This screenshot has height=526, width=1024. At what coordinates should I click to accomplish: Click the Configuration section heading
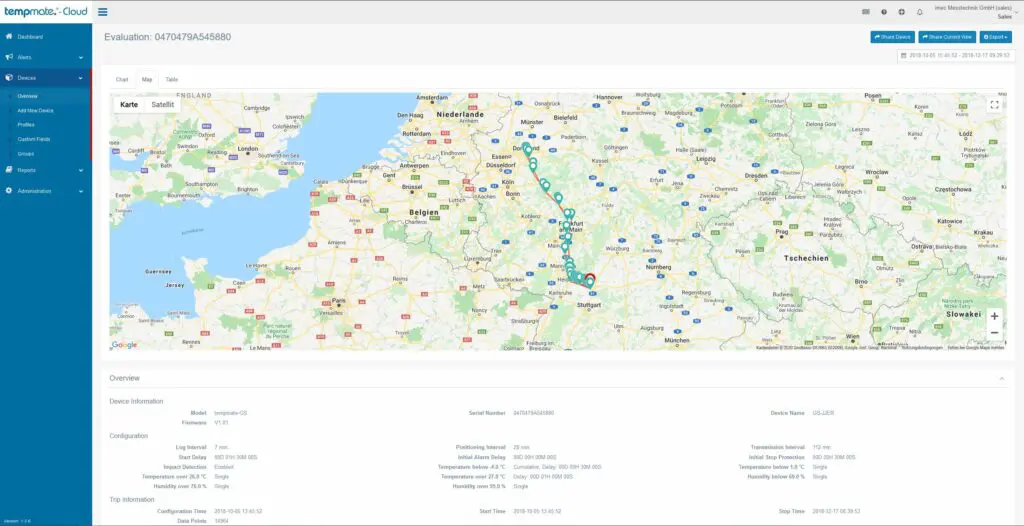click(129, 436)
